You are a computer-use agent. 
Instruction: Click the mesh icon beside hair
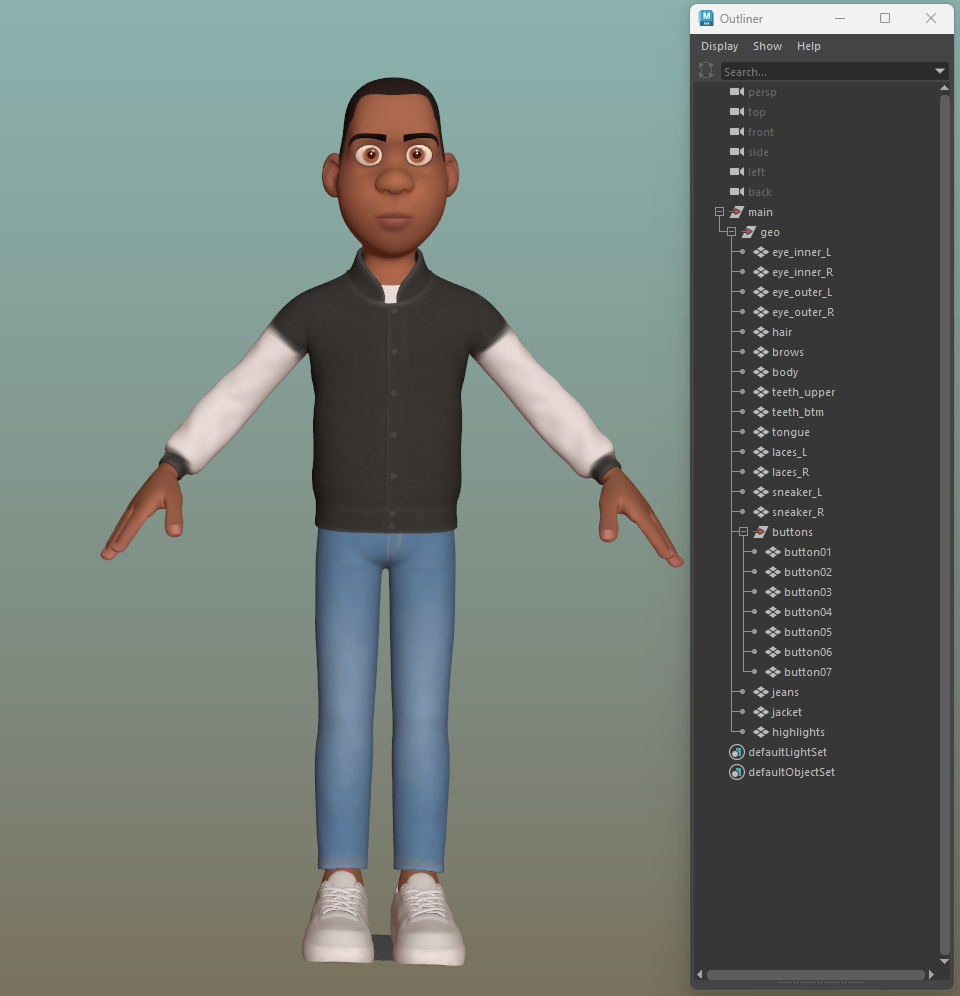point(761,332)
